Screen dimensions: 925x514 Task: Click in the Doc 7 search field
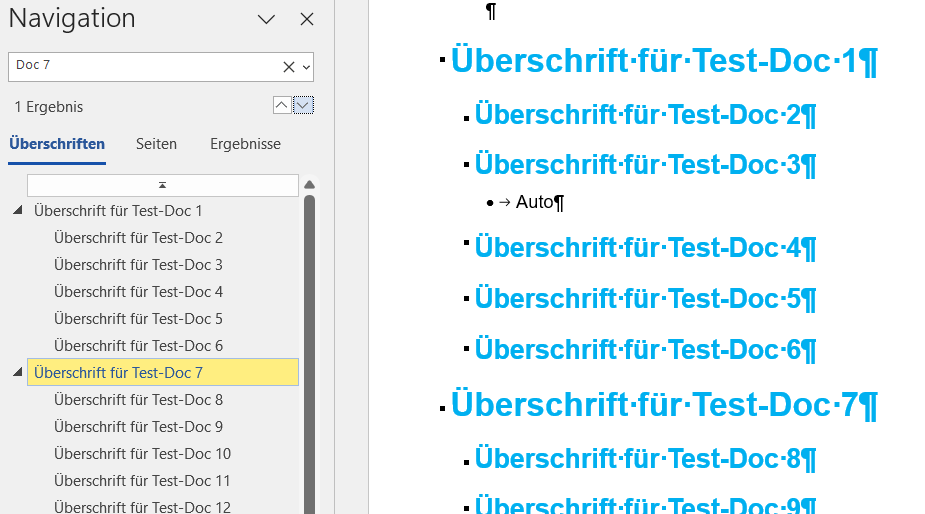click(145, 66)
